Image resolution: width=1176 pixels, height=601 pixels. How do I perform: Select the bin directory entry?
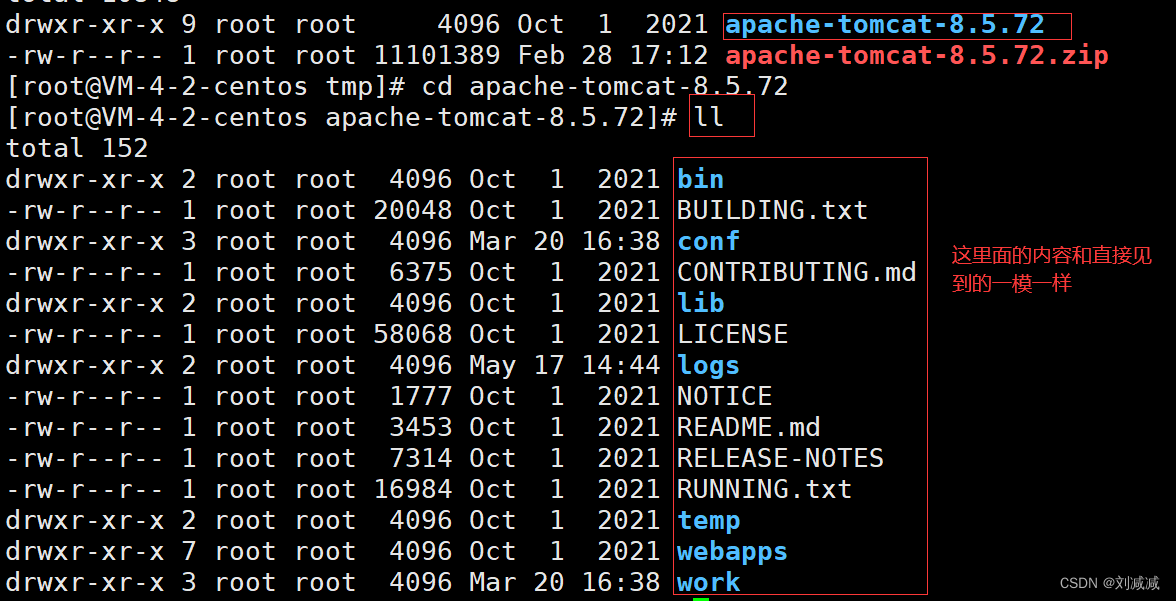point(700,179)
